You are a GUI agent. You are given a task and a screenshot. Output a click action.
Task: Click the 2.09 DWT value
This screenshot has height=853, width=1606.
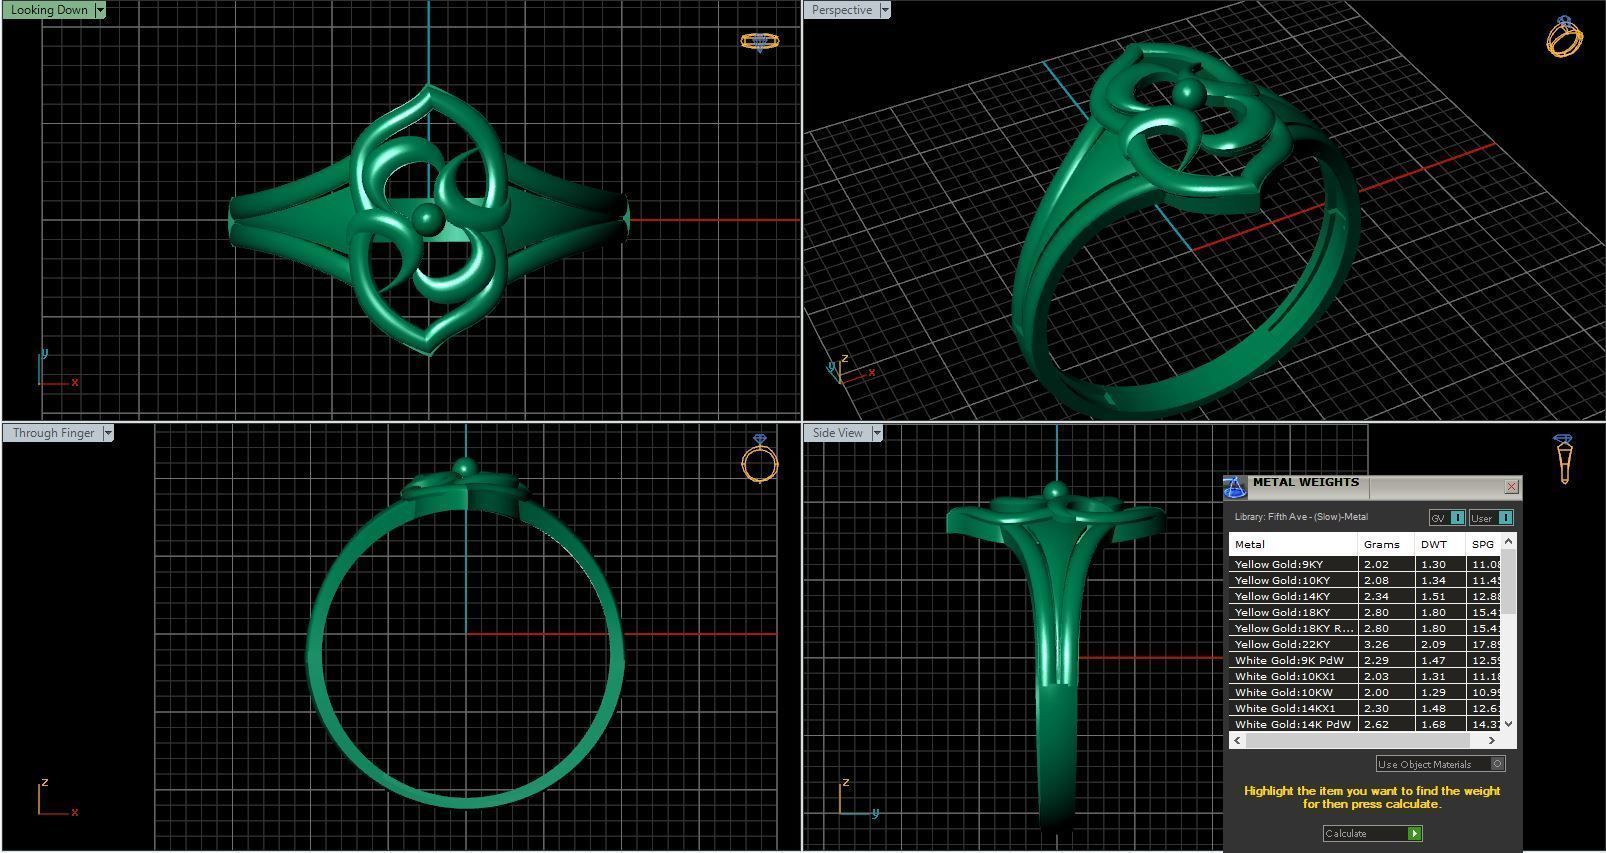[x=1433, y=644]
